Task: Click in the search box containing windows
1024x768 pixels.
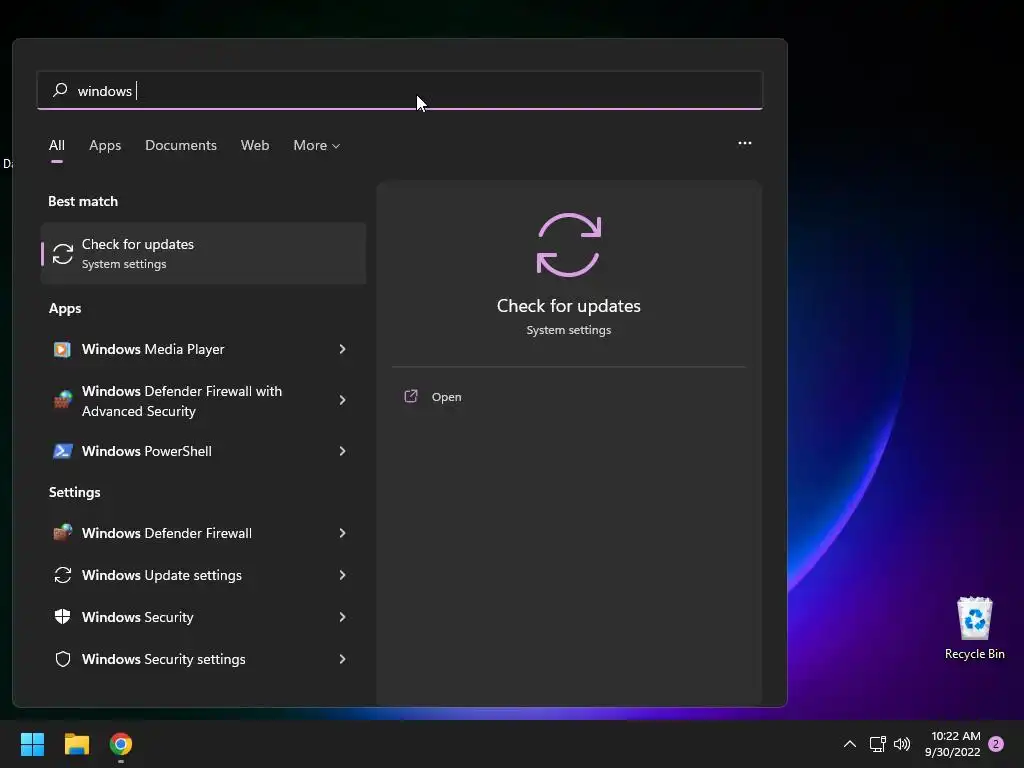Action: 400,90
